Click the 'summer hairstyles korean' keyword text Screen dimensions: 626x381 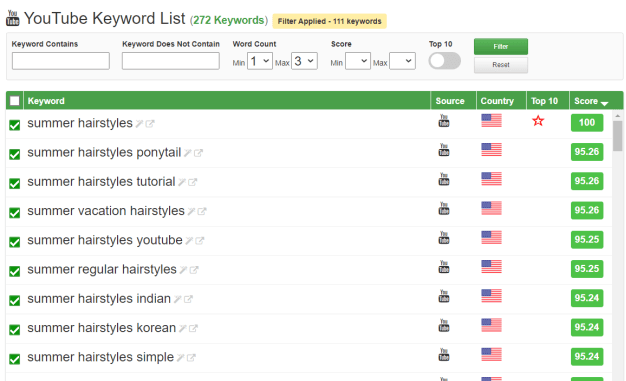click(x=101, y=328)
